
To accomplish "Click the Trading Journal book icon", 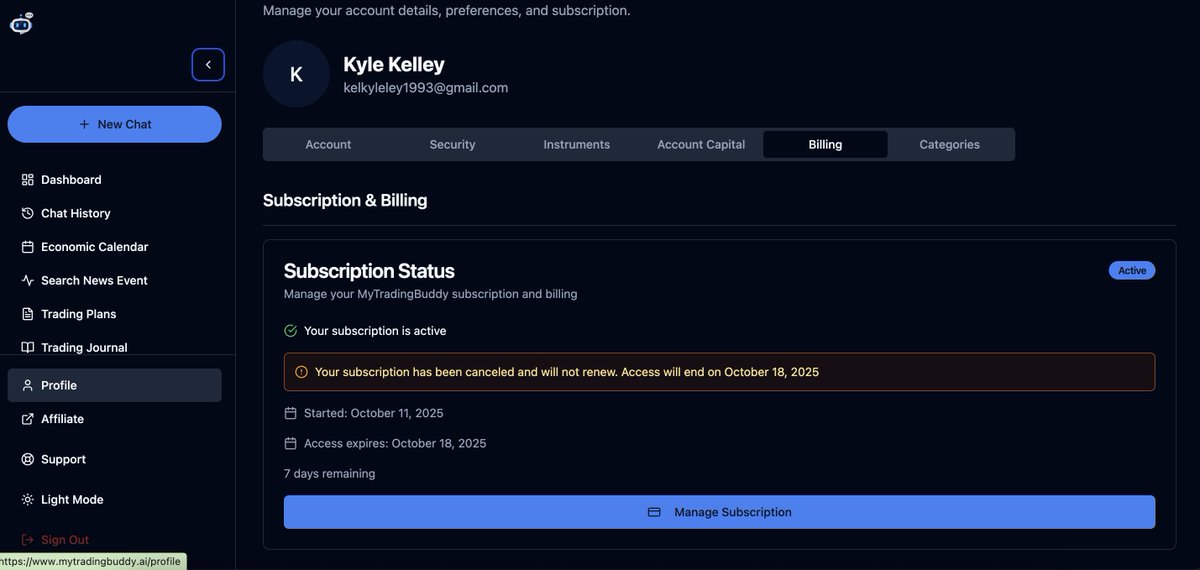I will (28, 347).
